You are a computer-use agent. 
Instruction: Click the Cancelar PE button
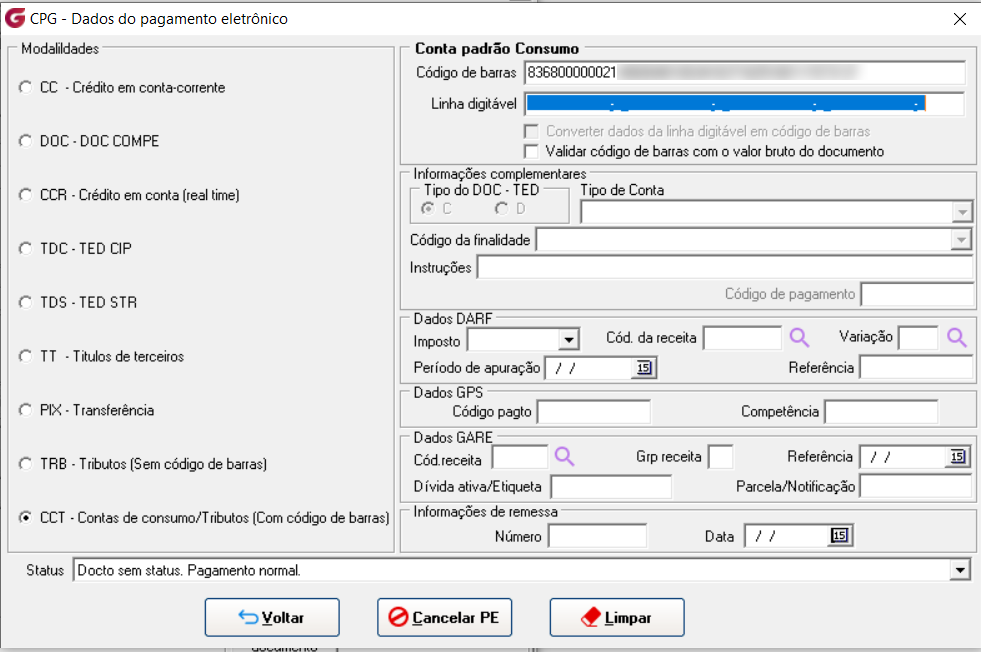coord(444,618)
